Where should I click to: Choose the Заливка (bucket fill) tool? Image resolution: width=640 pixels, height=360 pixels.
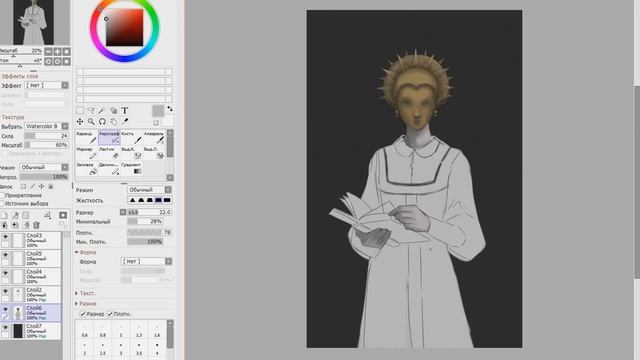pos(87,169)
